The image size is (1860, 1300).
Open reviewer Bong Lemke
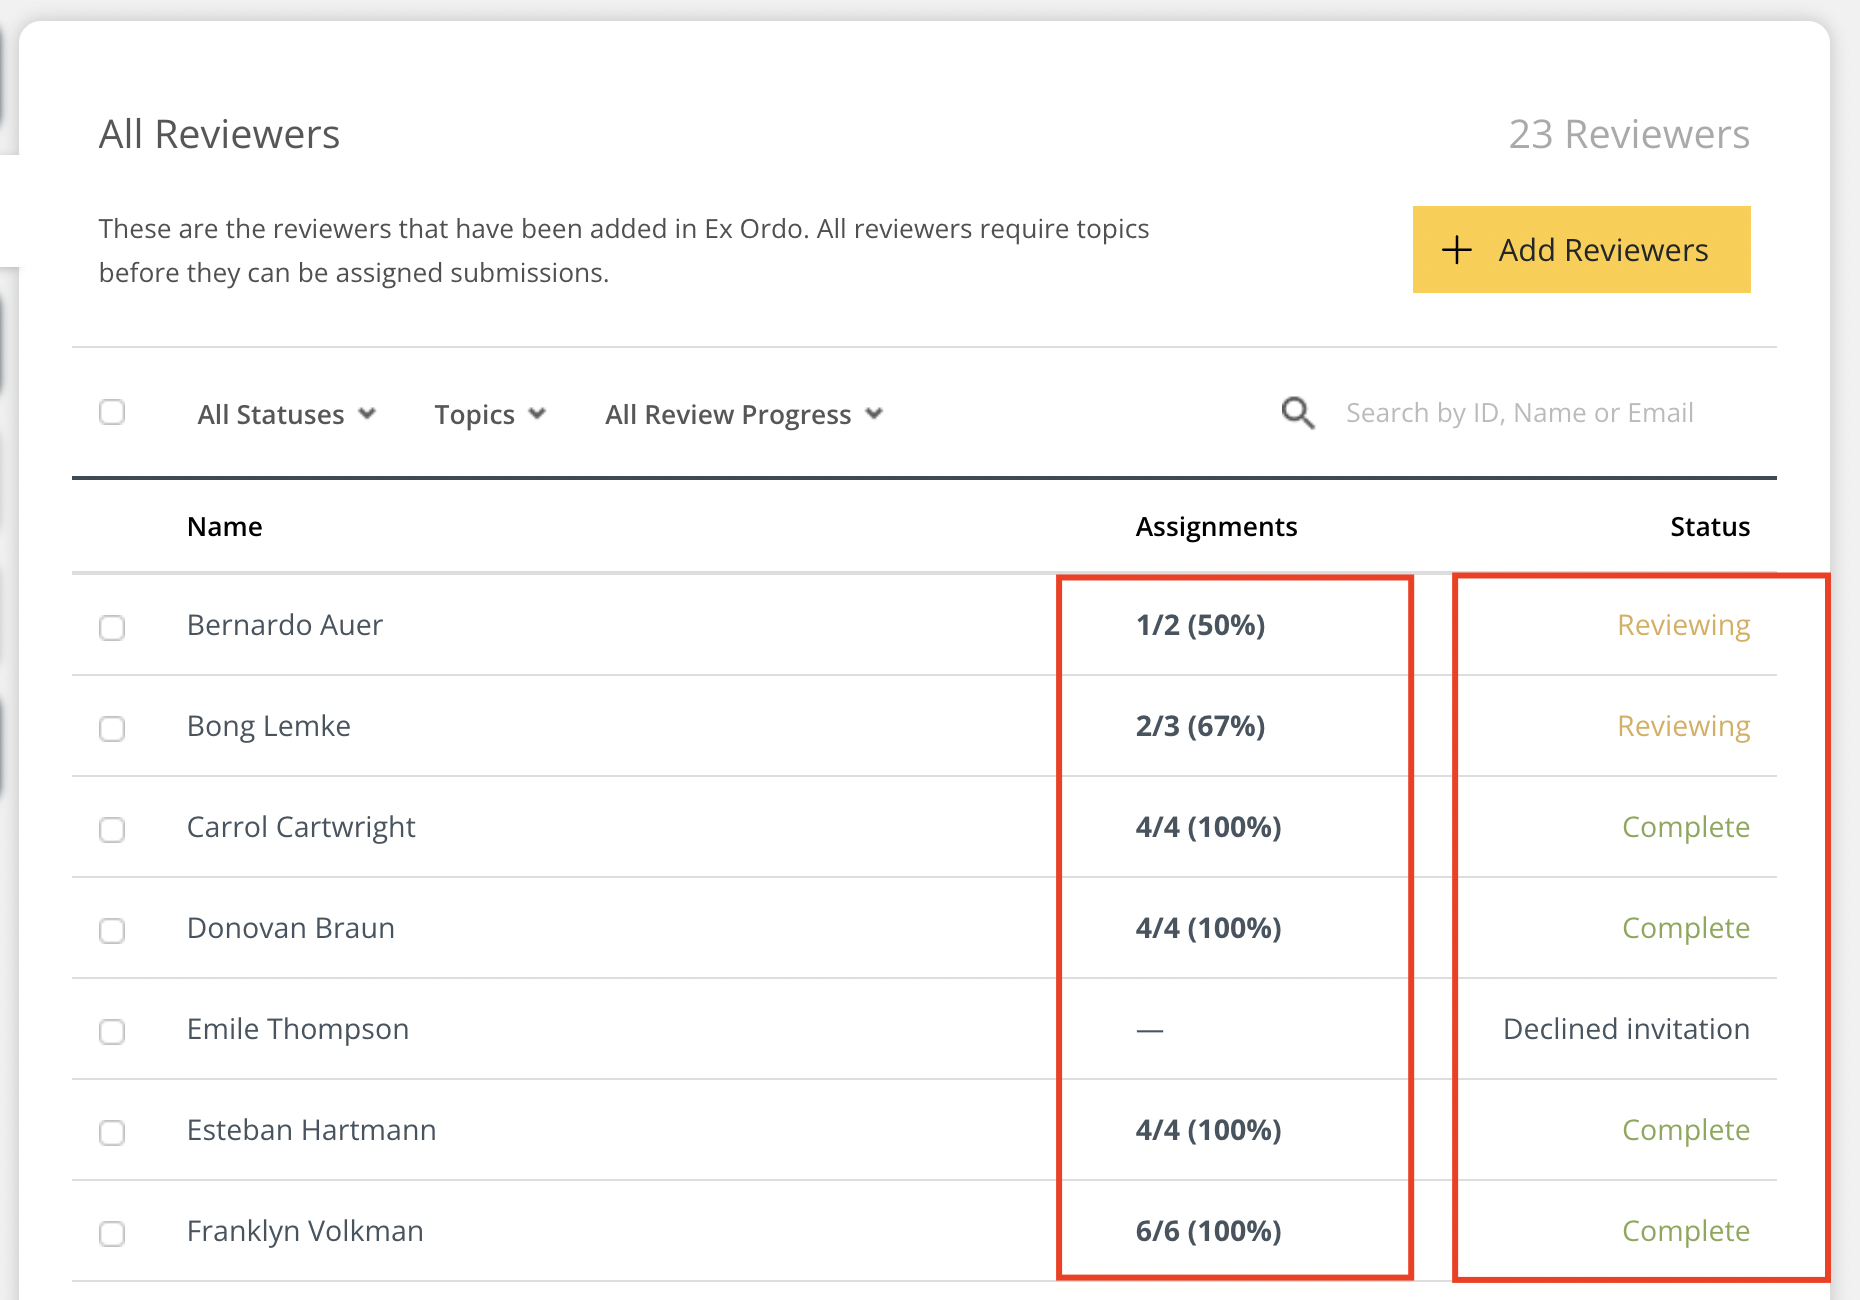point(268,726)
